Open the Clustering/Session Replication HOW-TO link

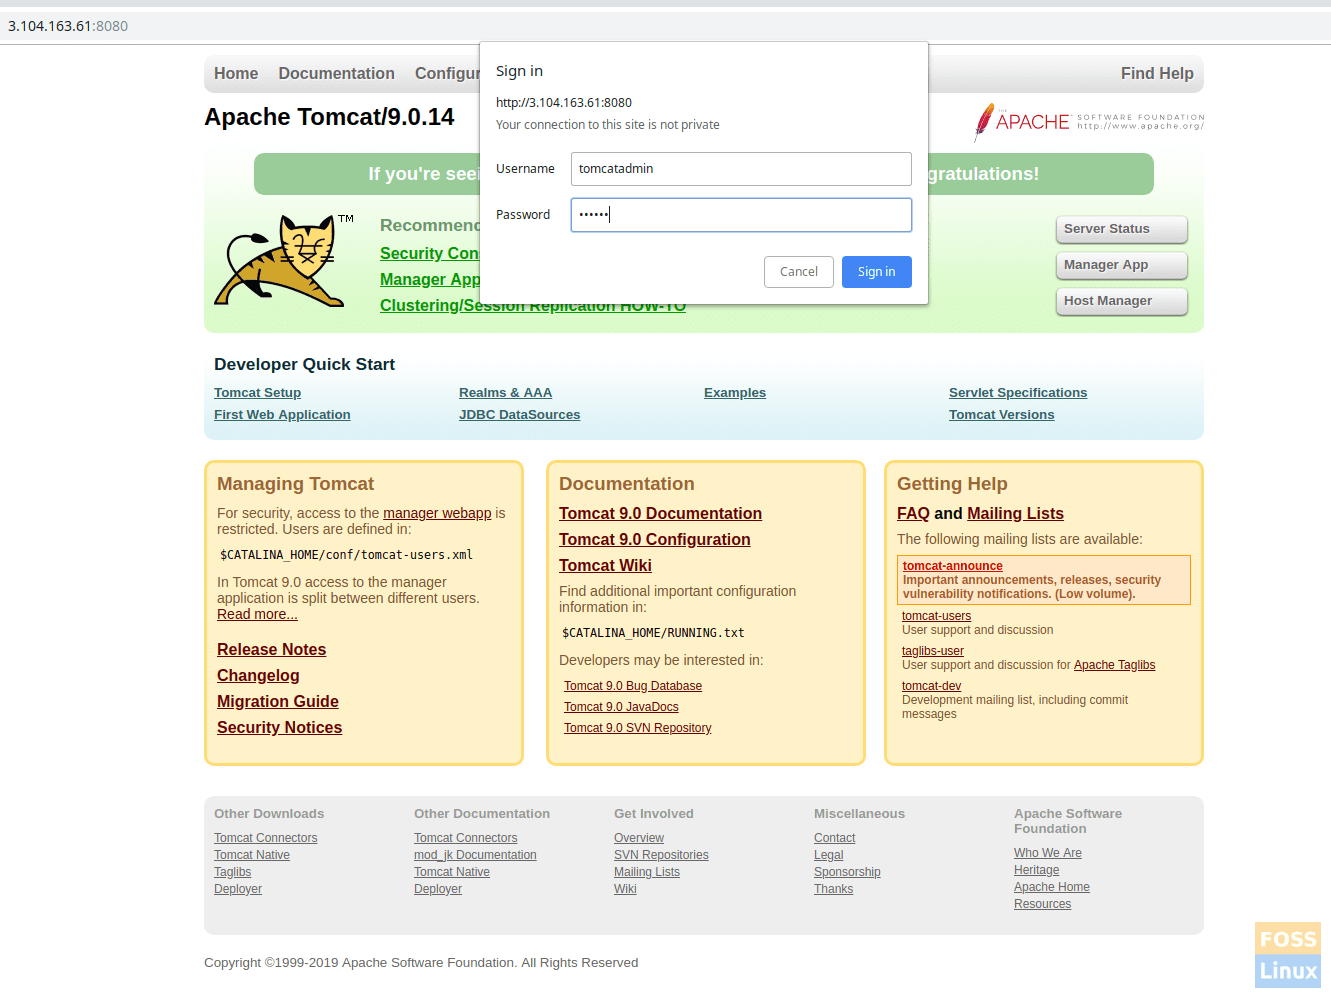[533, 308]
